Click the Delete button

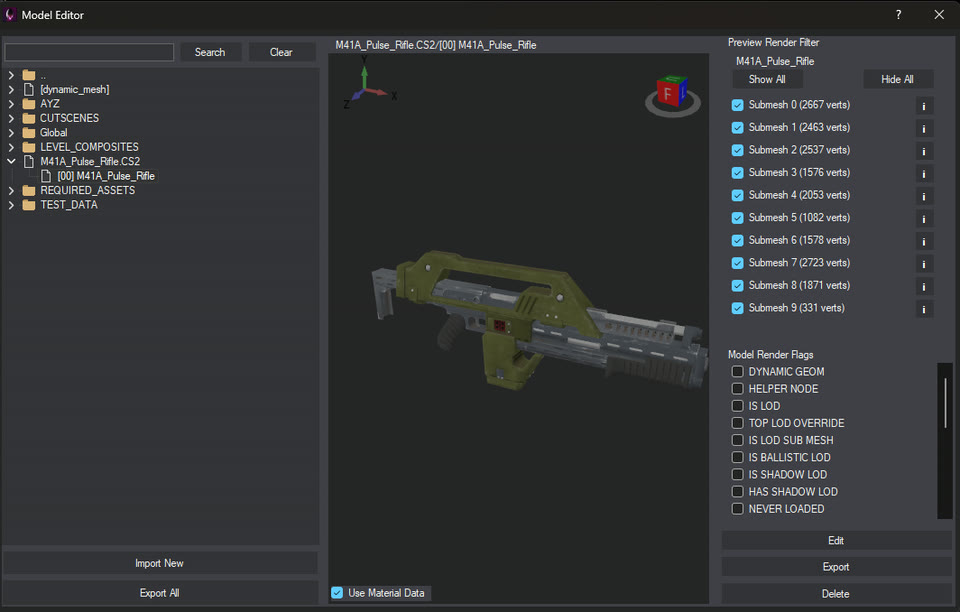pos(836,594)
